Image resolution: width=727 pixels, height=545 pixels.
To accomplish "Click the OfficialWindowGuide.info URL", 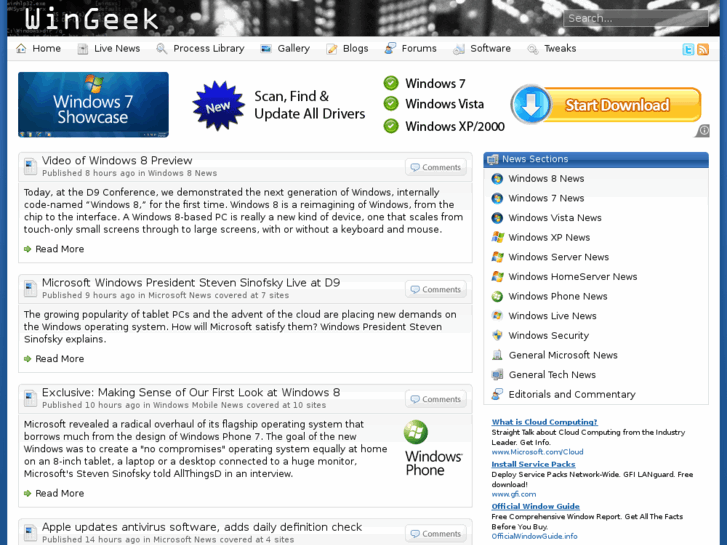I will (x=534, y=536).
